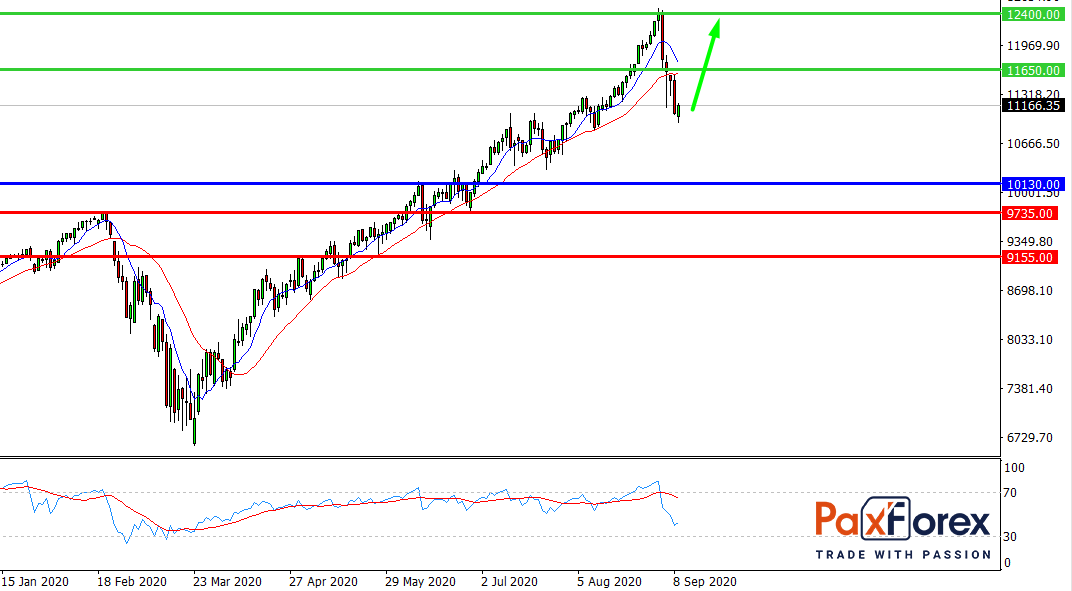Image resolution: width=1072 pixels, height=591 pixels.
Task: Click the 18 Feb 2020 date label
Action: pyautogui.click(x=132, y=581)
